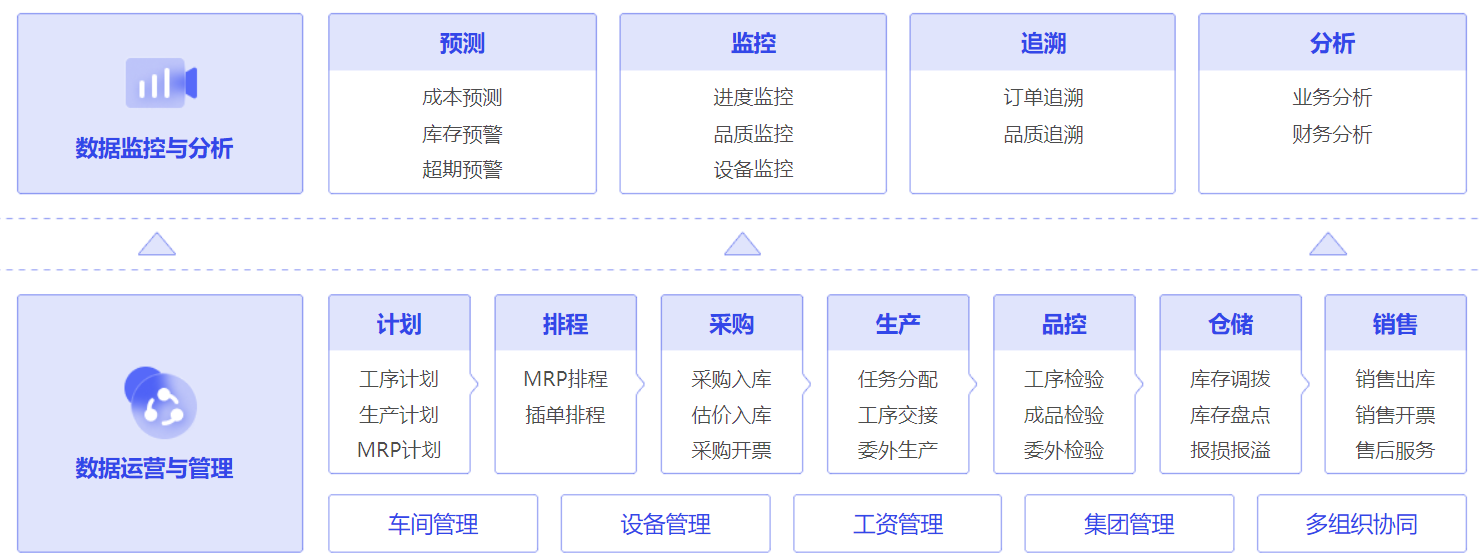Select the 预测 header
This screenshot has width=1479, height=559.
(462, 43)
